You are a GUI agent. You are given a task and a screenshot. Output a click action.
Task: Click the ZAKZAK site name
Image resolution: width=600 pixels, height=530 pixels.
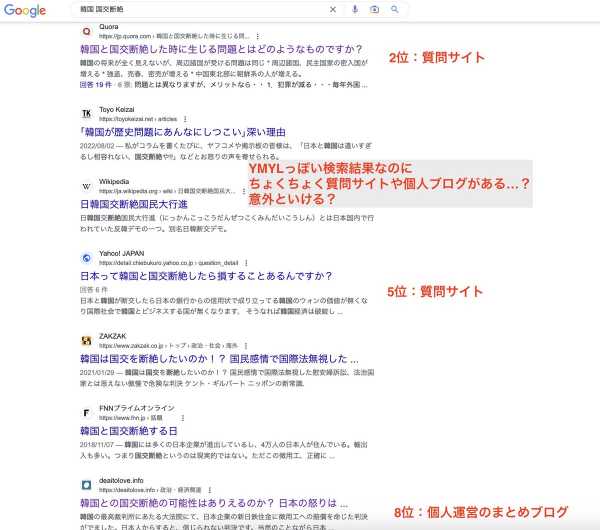tap(112, 336)
